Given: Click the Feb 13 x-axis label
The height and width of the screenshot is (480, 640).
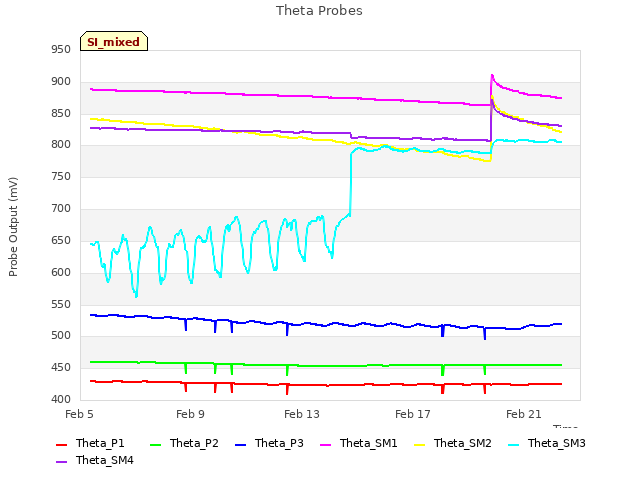Looking at the screenshot, I should pyautogui.click(x=302, y=414).
